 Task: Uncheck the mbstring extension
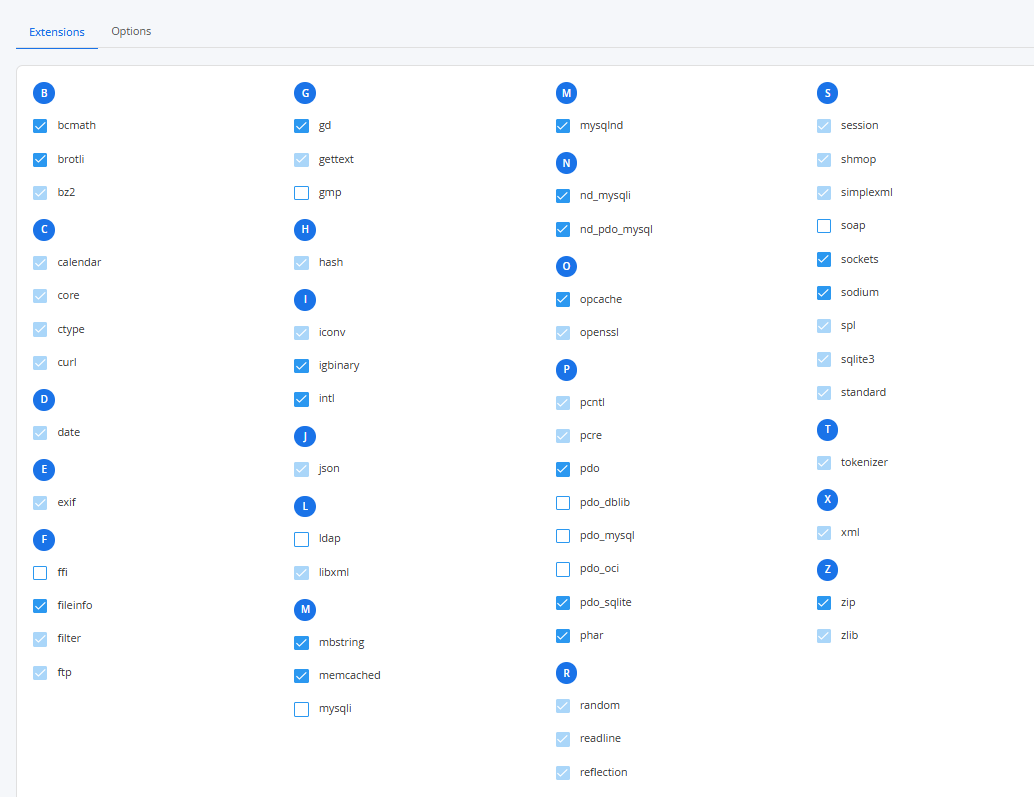click(301, 643)
